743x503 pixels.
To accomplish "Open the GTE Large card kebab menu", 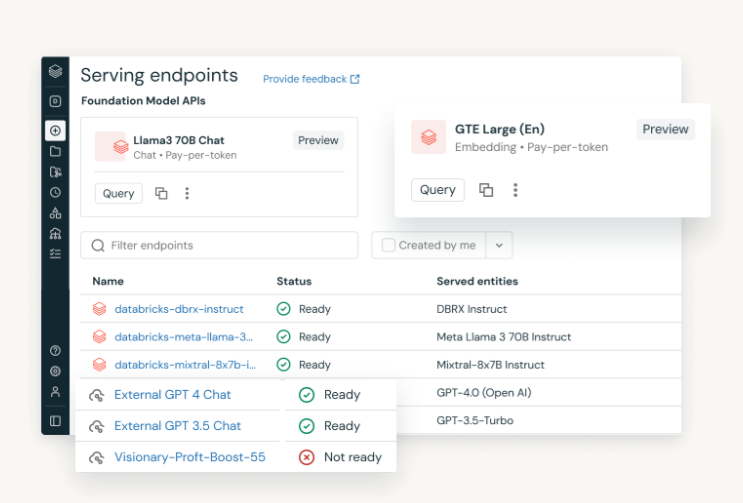I will coord(515,190).
